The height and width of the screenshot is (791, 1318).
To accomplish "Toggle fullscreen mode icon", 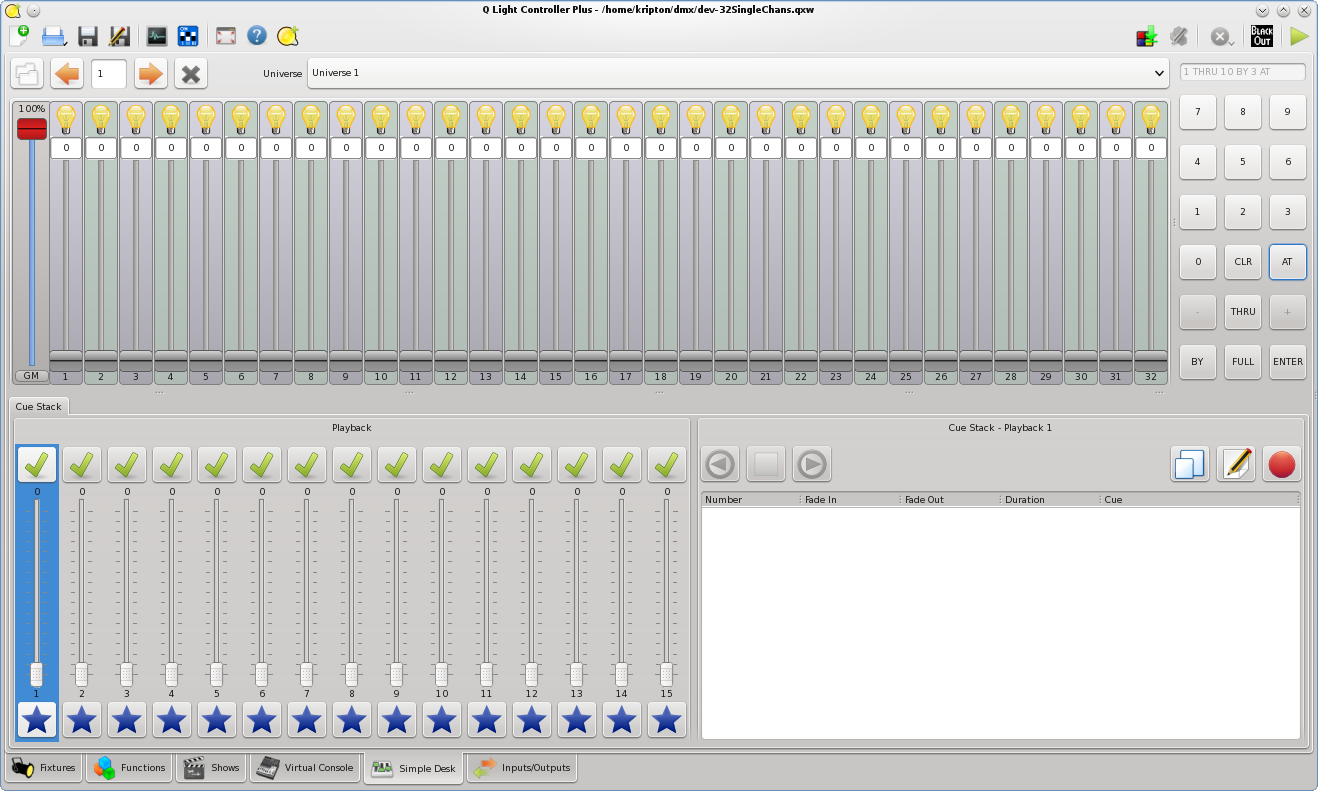I will (226, 36).
